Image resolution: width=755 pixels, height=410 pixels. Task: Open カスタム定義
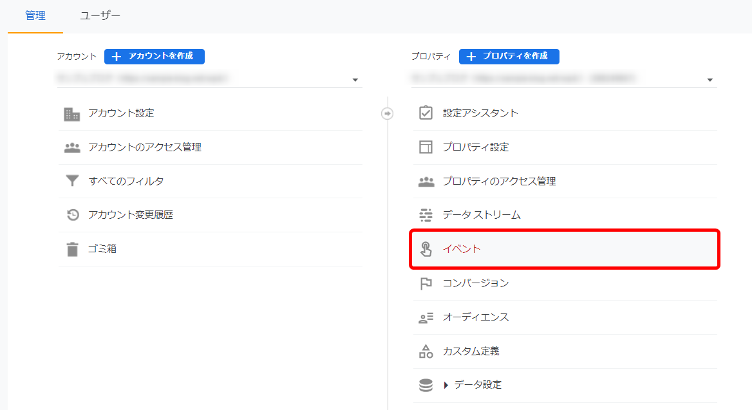click(471, 351)
